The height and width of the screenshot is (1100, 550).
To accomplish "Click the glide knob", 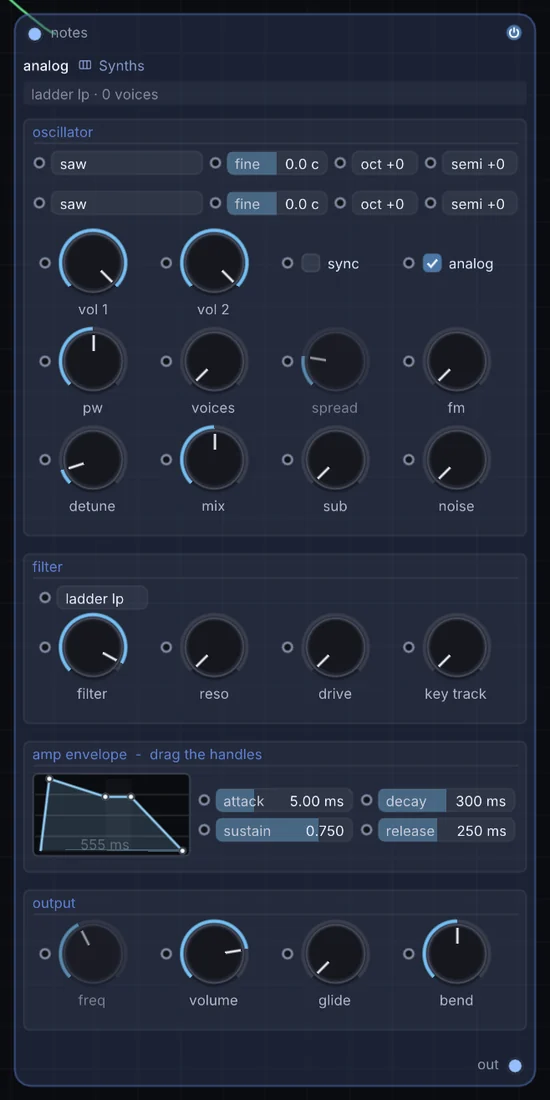I will tap(335, 953).
